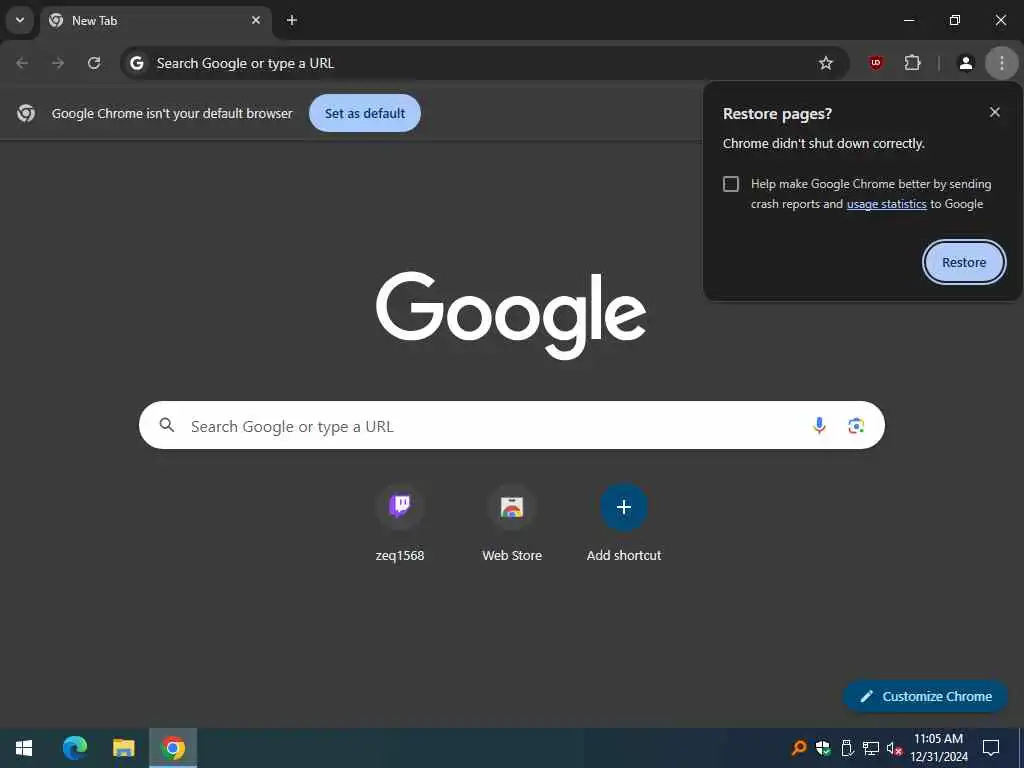Open network status tray icon
The width and height of the screenshot is (1024, 768).
[x=871, y=748]
